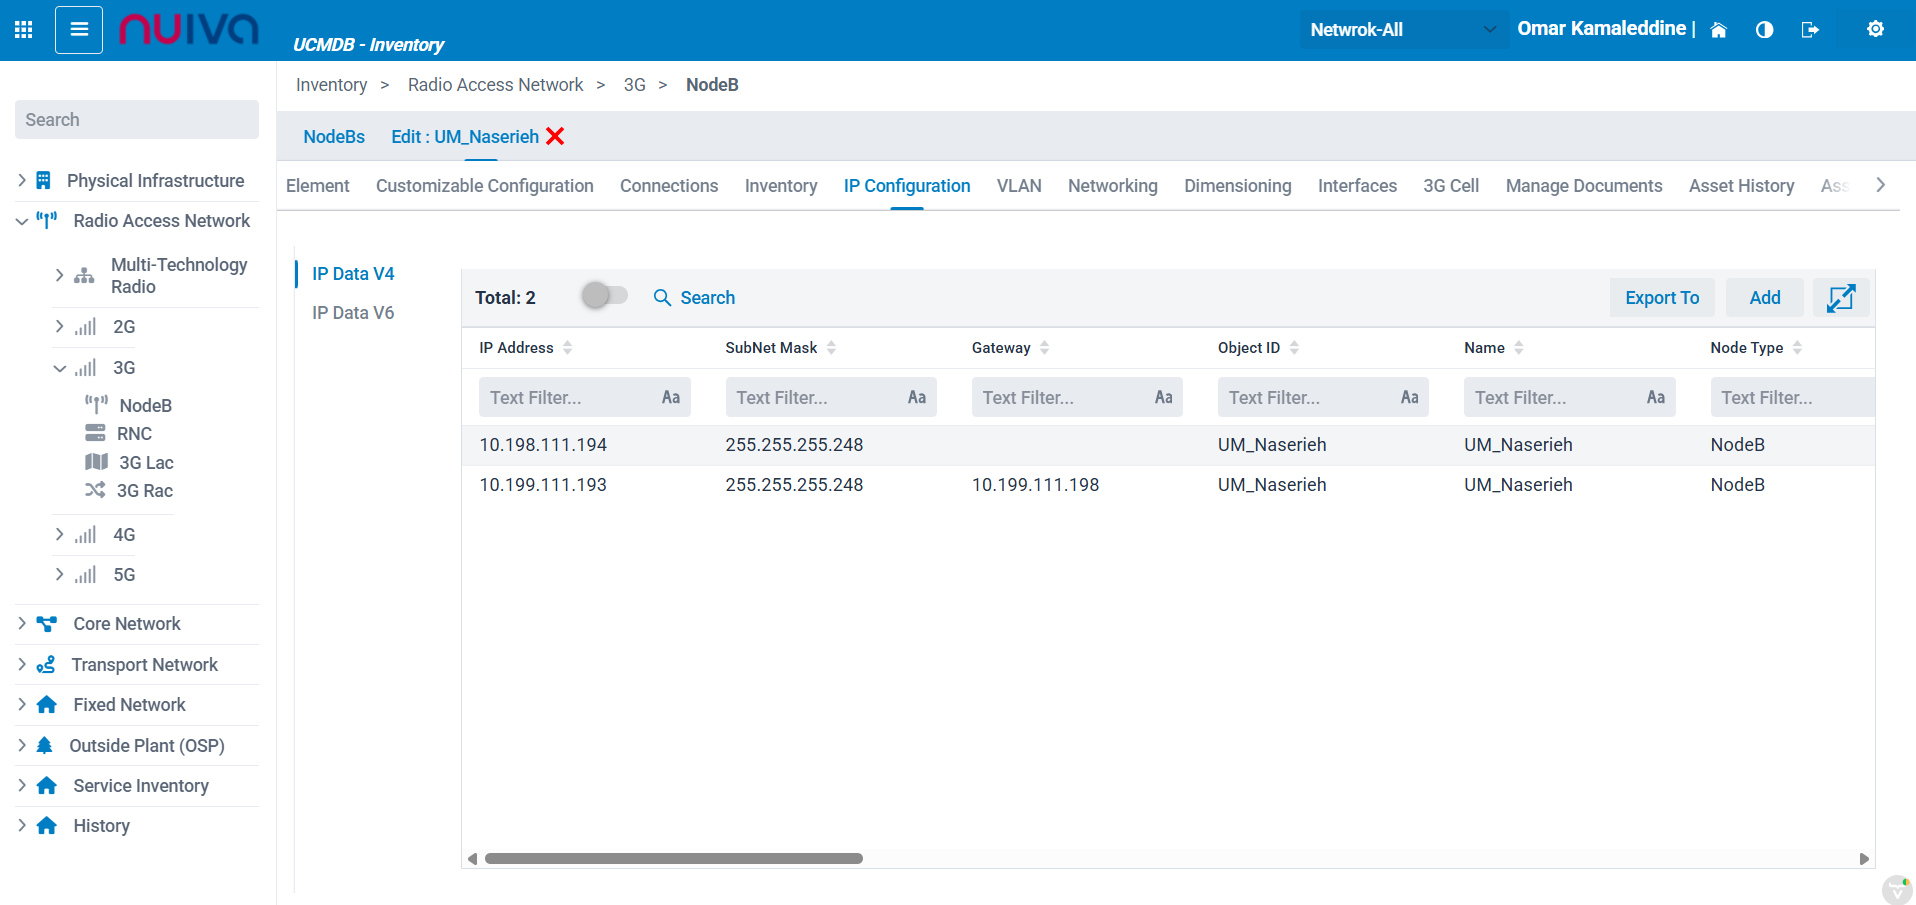Open settings gear icon
Viewport: 1916px width, 905px height.
coord(1875,29)
